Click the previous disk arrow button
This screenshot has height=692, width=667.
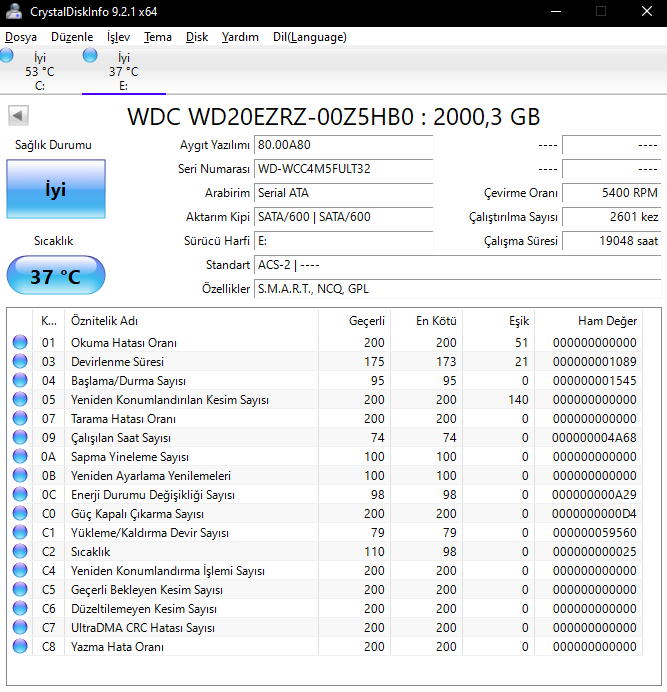click(18, 116)
